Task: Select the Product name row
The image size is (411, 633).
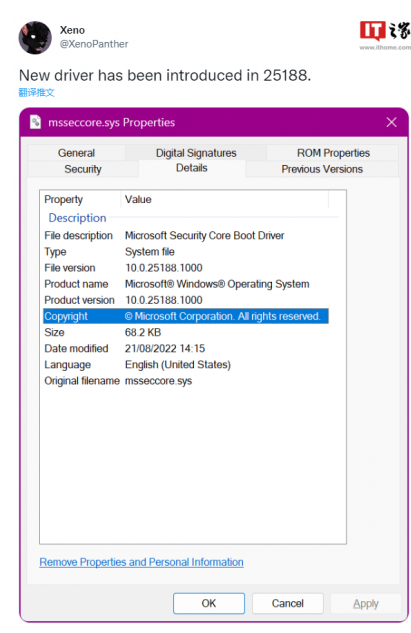Action: pyautogui.click(x=186, y=284)
